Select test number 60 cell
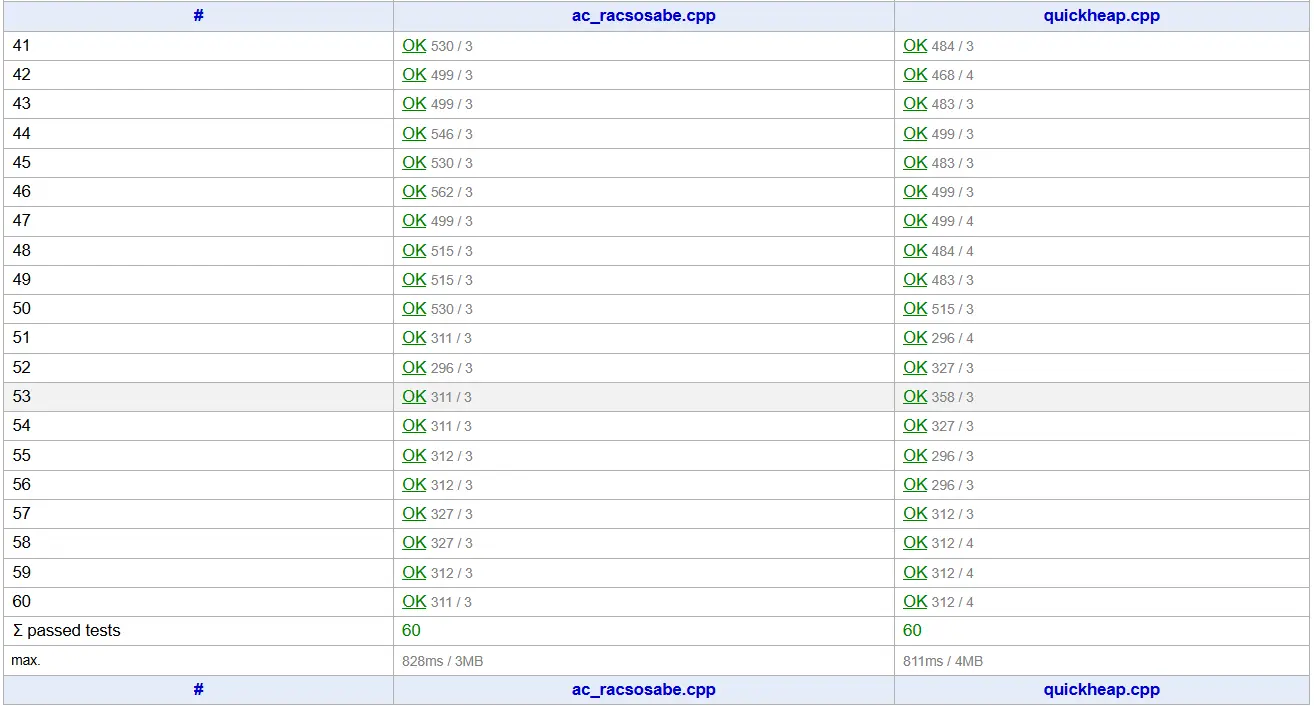1314x706 pixels. (x=22, y=601)
